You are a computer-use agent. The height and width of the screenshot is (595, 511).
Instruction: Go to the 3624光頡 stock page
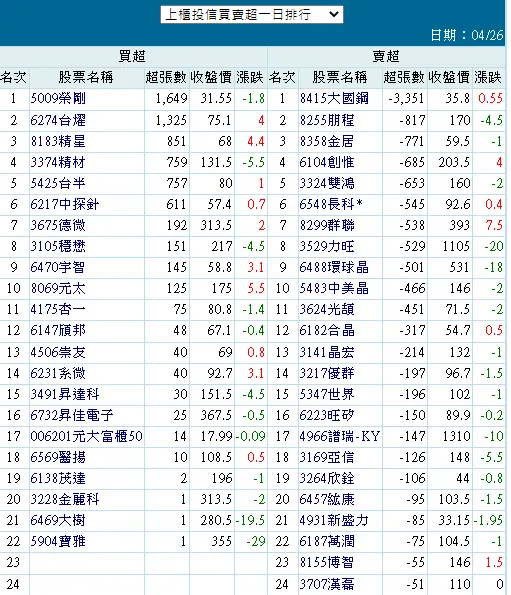click(327, 309)
